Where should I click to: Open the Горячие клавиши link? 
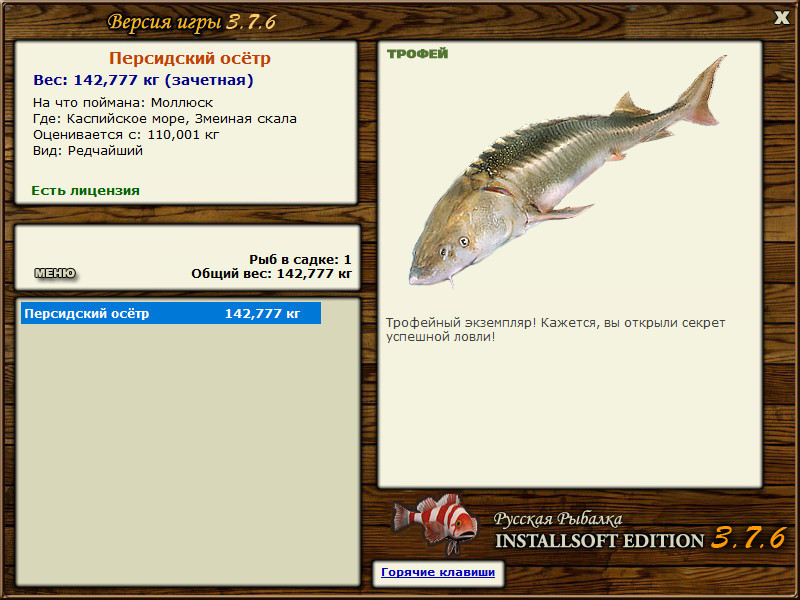438,572
